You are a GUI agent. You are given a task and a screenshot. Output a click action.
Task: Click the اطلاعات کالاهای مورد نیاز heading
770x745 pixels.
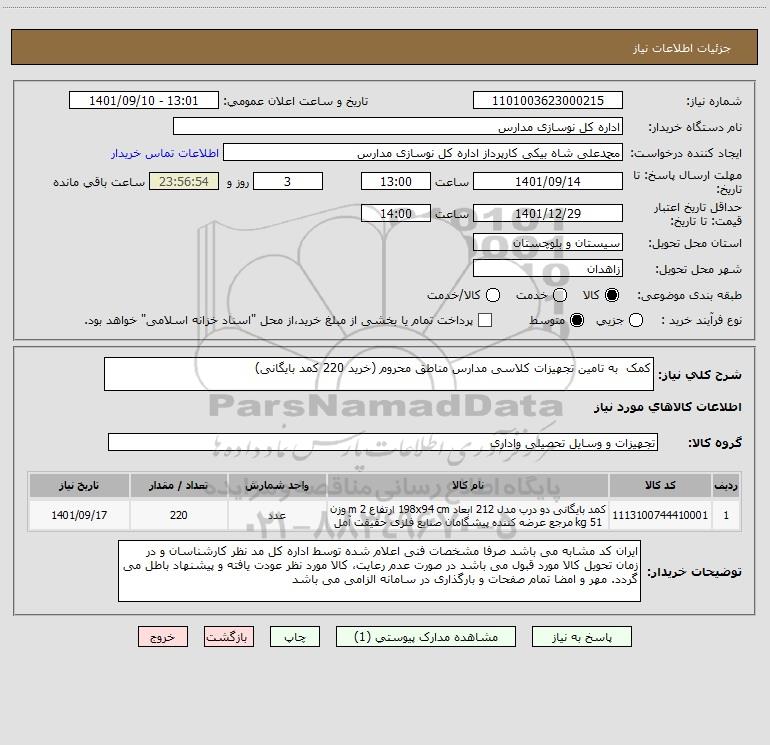point(667,407)
